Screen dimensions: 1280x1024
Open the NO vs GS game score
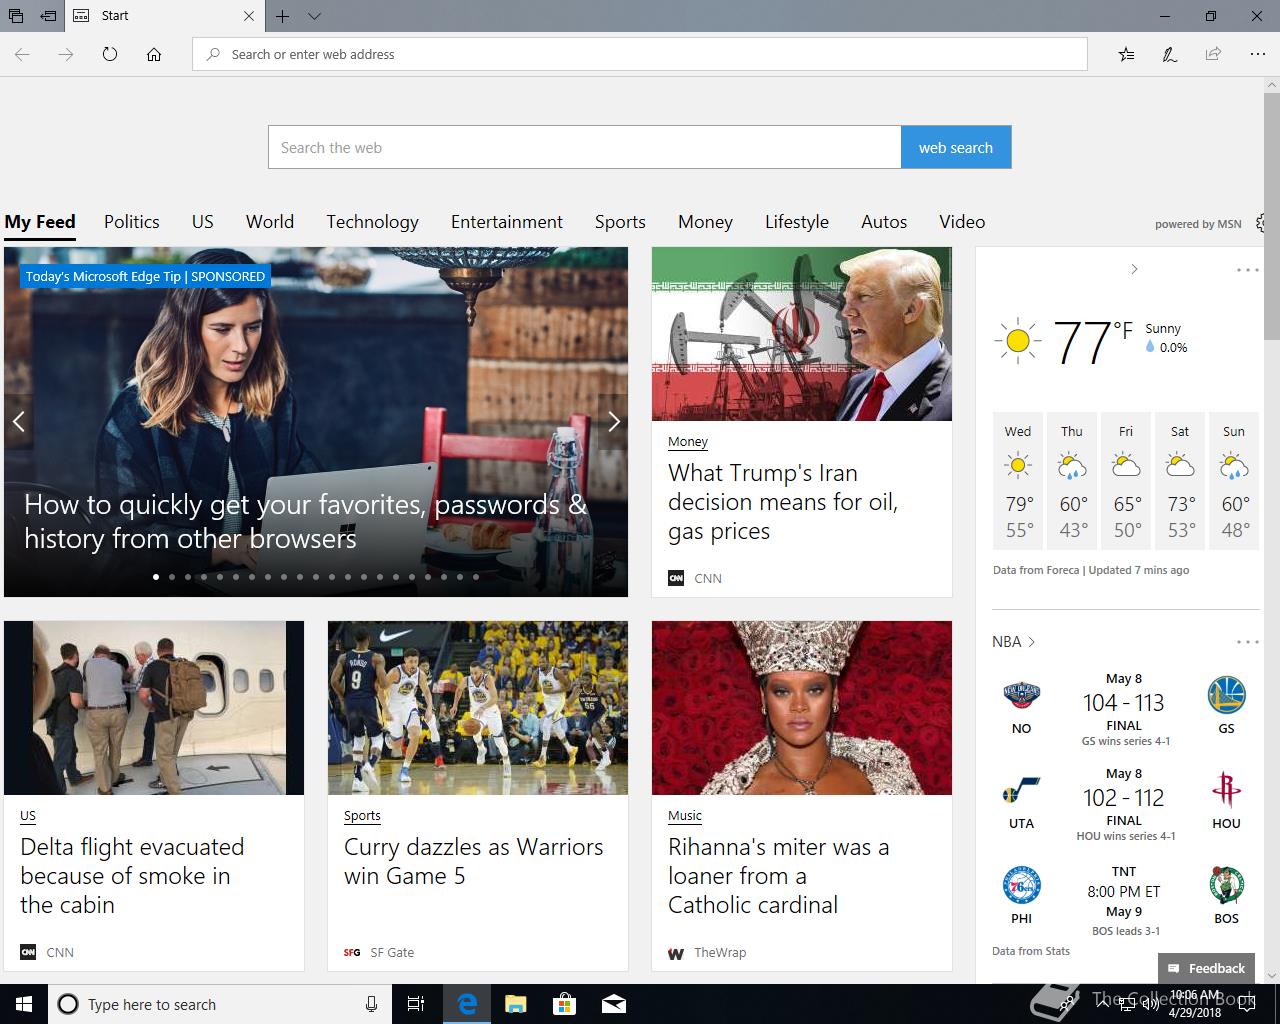point(1124,703)
